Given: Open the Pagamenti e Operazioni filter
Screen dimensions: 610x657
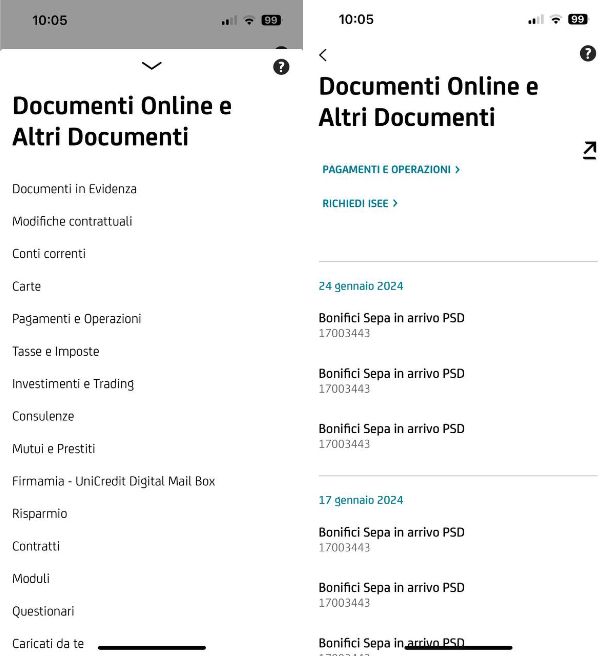Looking at the screenshot, I should pos(391,170).
